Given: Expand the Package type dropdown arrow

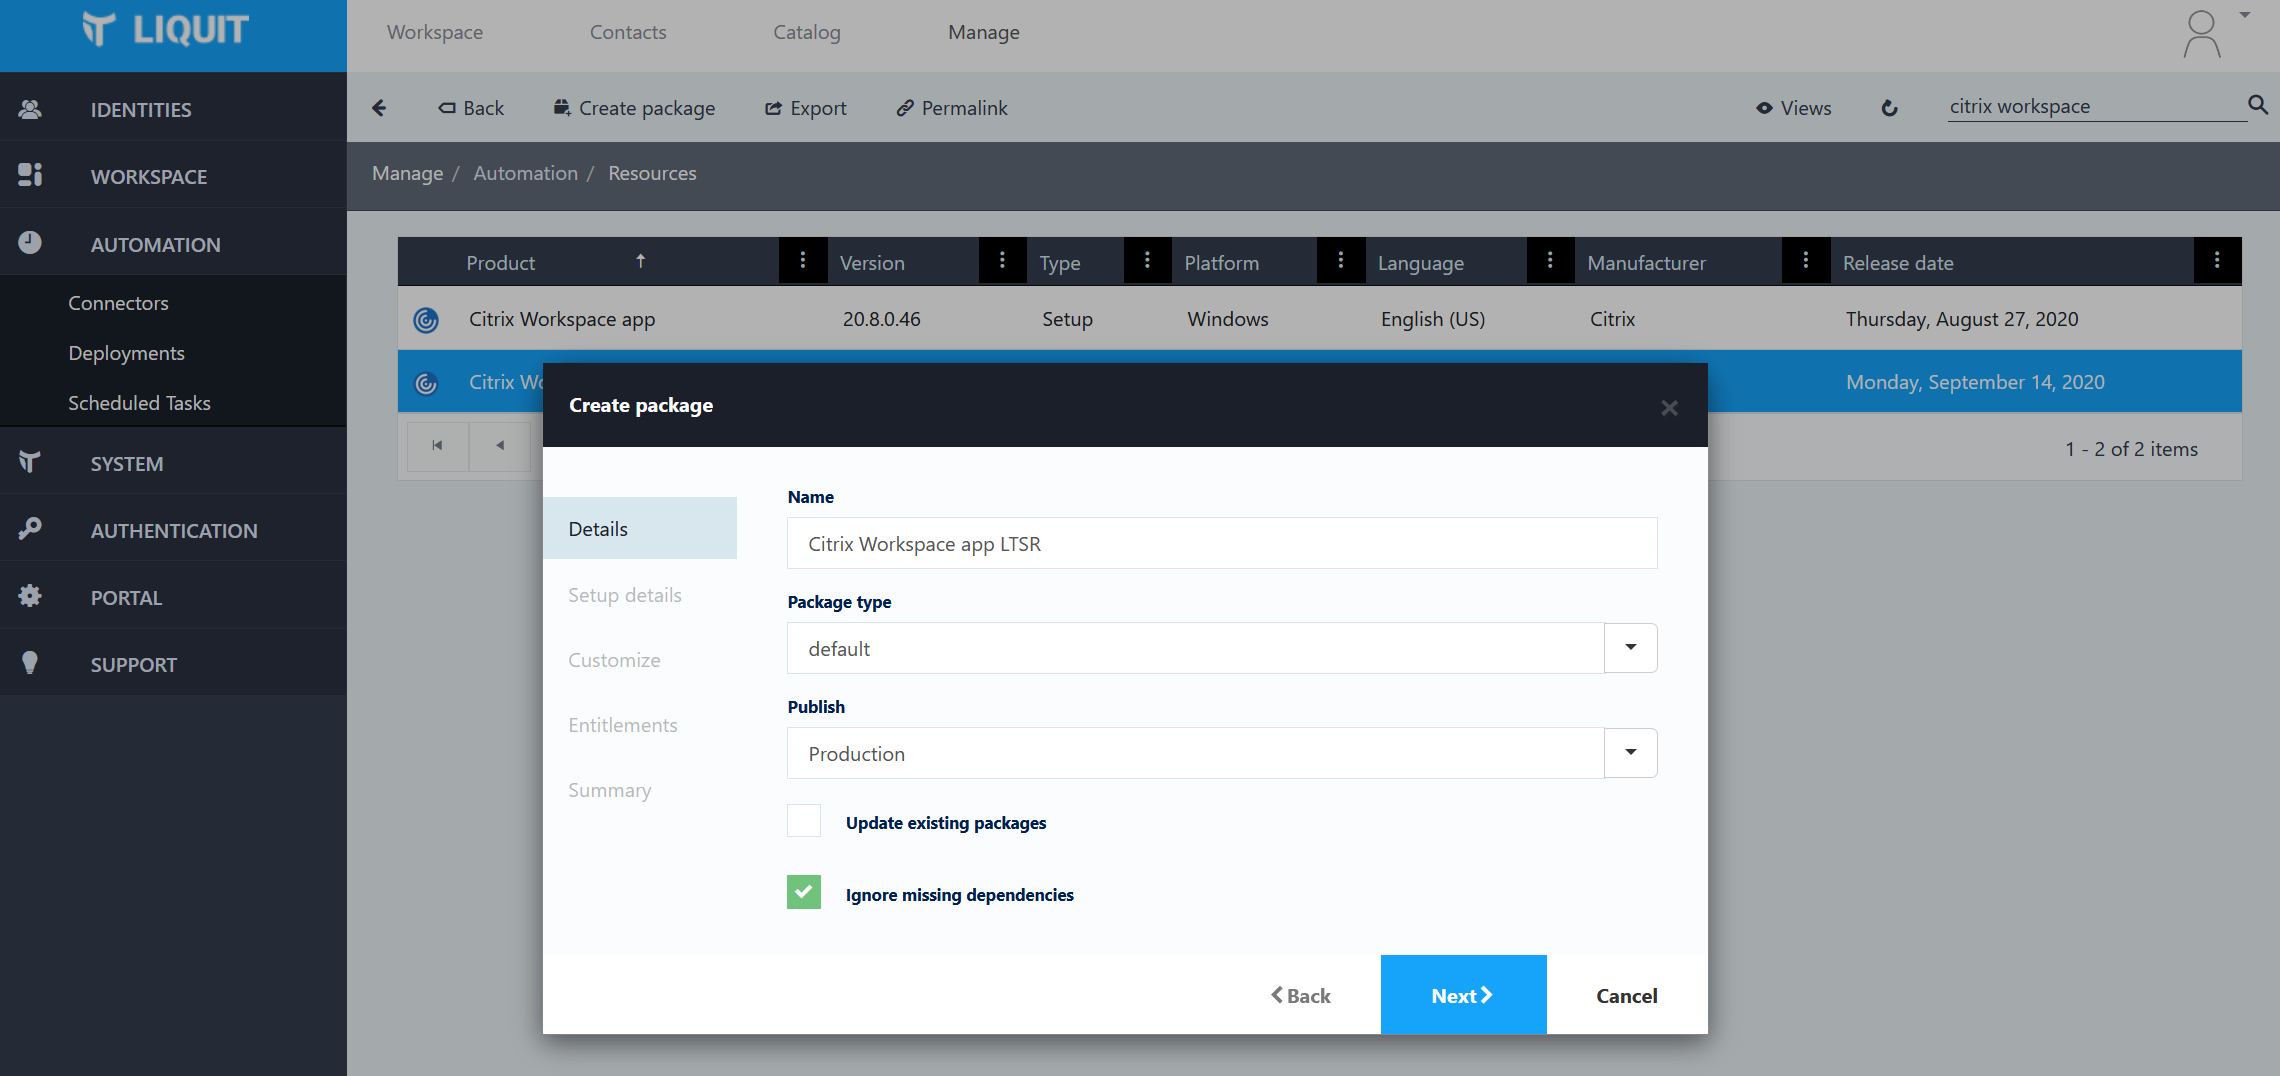Looking at the screenshot, I should [1631, 648].
